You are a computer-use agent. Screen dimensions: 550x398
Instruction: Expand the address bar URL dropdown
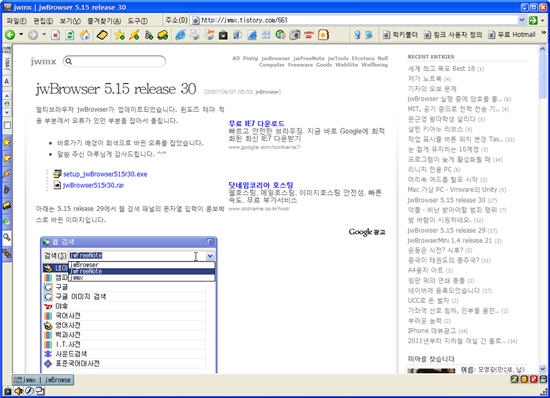[522, 20]
